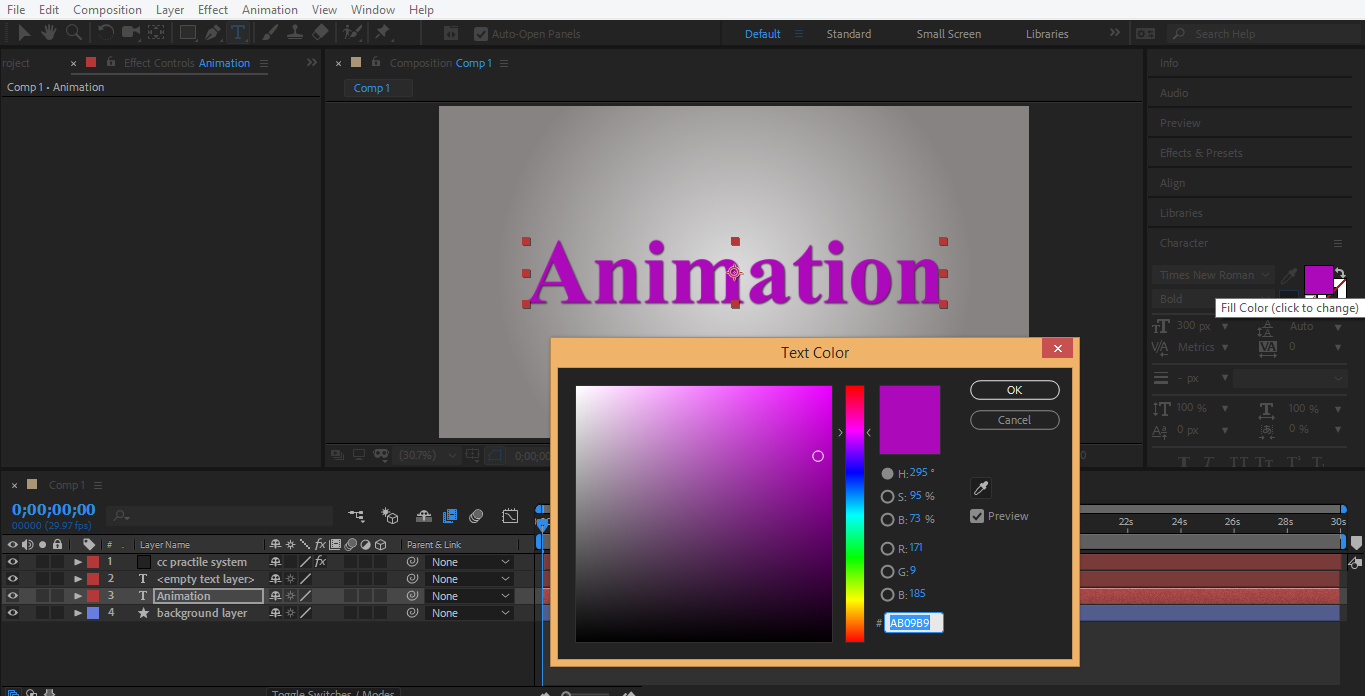Select the S saturation radio button
The image size is (1365, 696).
(x=887, y=497)
